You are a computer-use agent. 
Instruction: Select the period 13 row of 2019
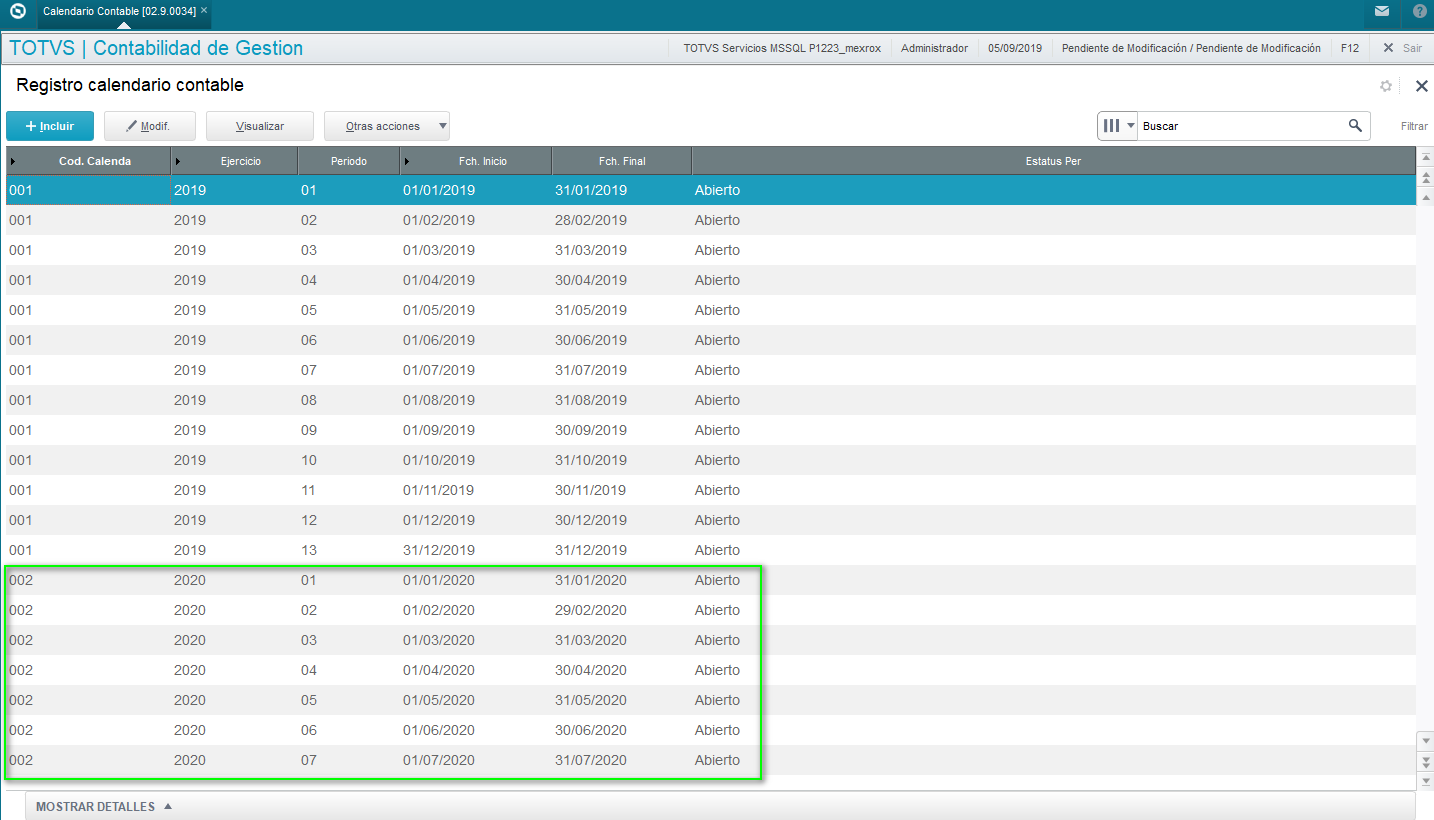pyautogui.click(x=711, y=550)
